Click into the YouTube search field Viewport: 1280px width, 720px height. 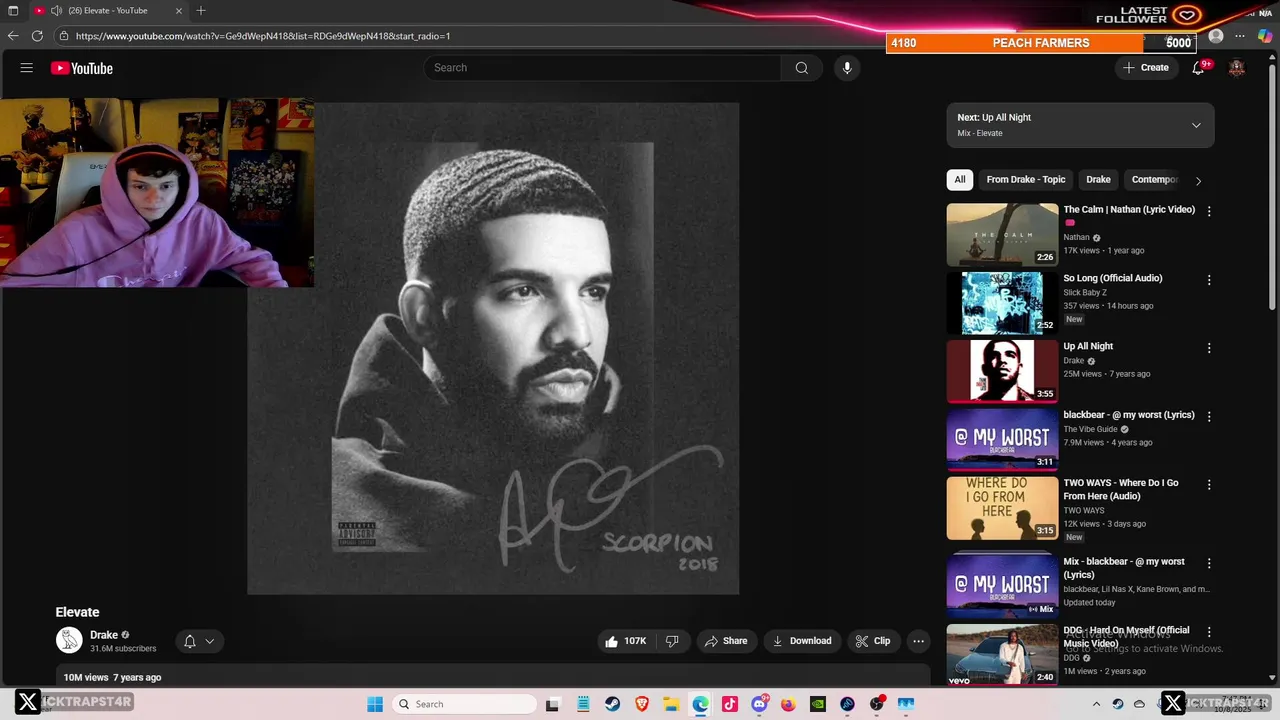point(602,68)
